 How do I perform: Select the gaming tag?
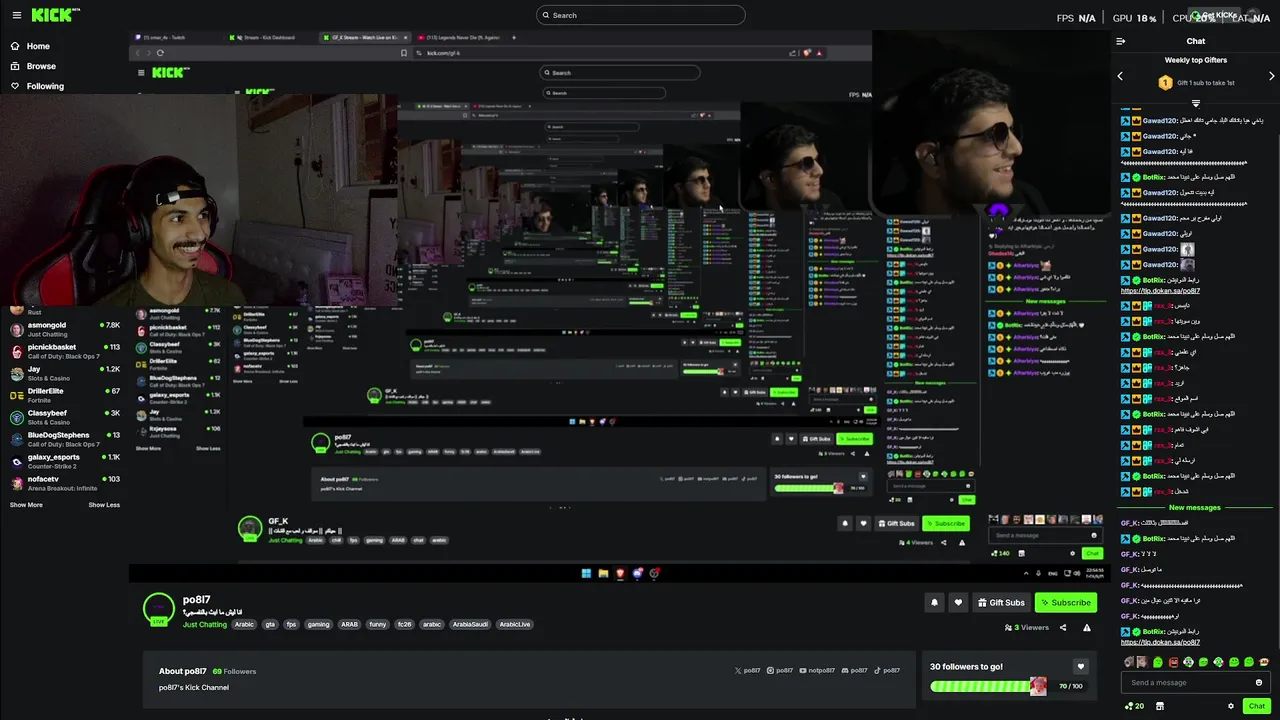[318, 624]
